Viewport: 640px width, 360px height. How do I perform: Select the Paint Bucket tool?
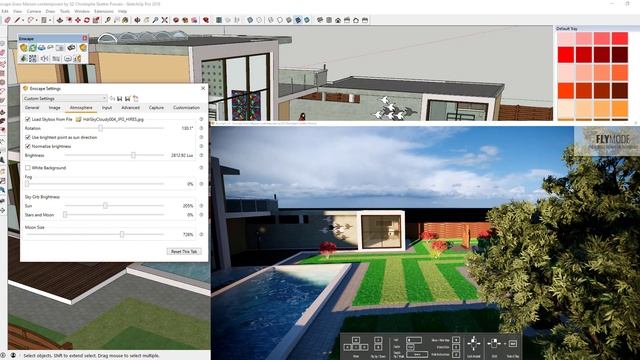[x=125, y=20]
